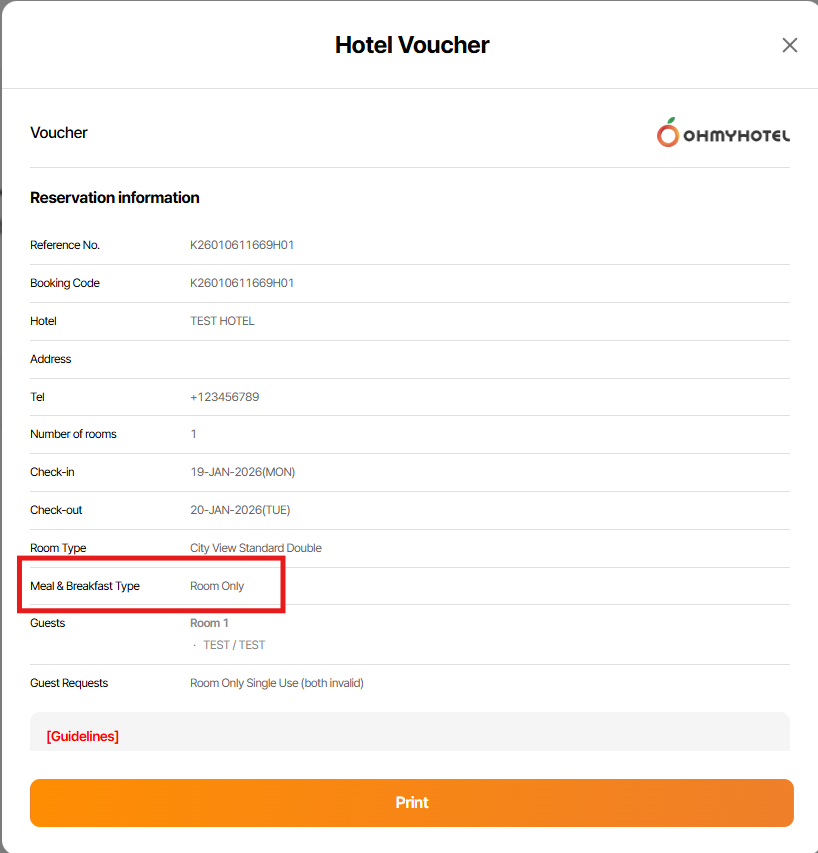Click the Room 1 guest heading
This screenshot has width=818, height=853.
[x=209, y=623]
